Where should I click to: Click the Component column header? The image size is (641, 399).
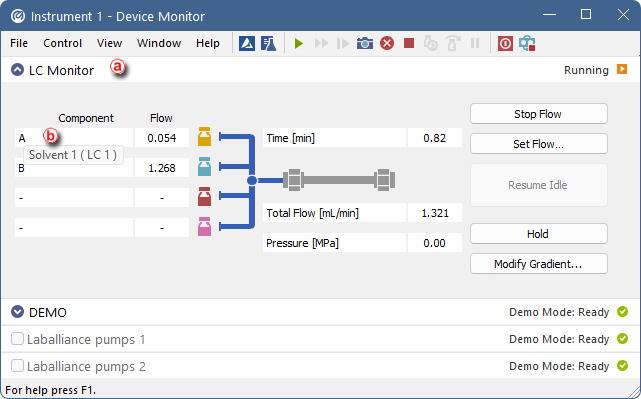pos(86,118)
